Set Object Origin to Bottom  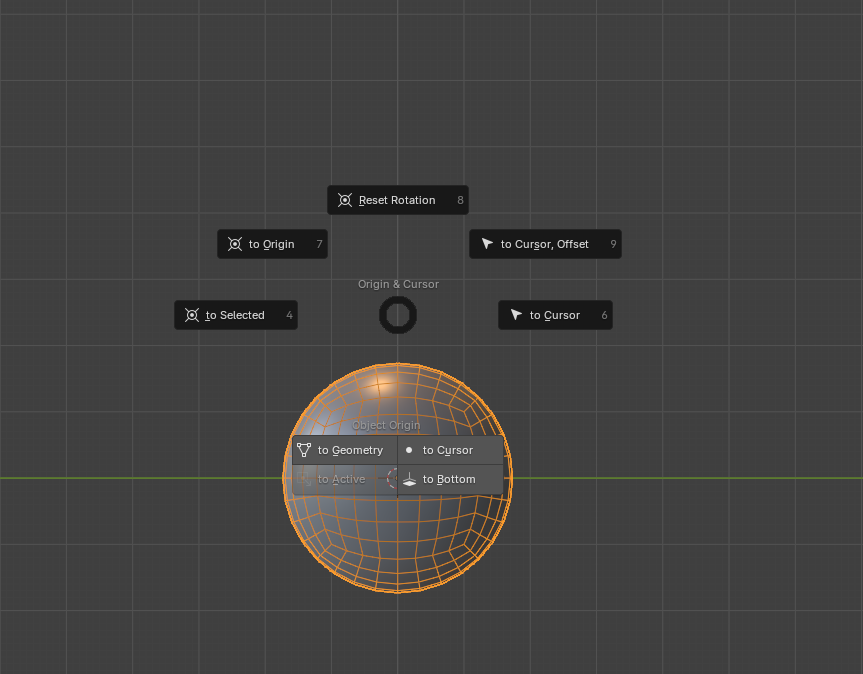point(450,479)
